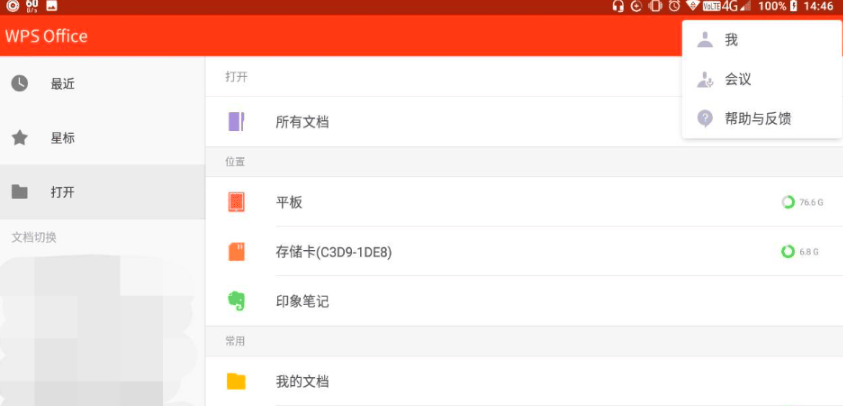Click the alarm clock status icon
This screenshot has width=843, height=406.
tap(674, 6)
